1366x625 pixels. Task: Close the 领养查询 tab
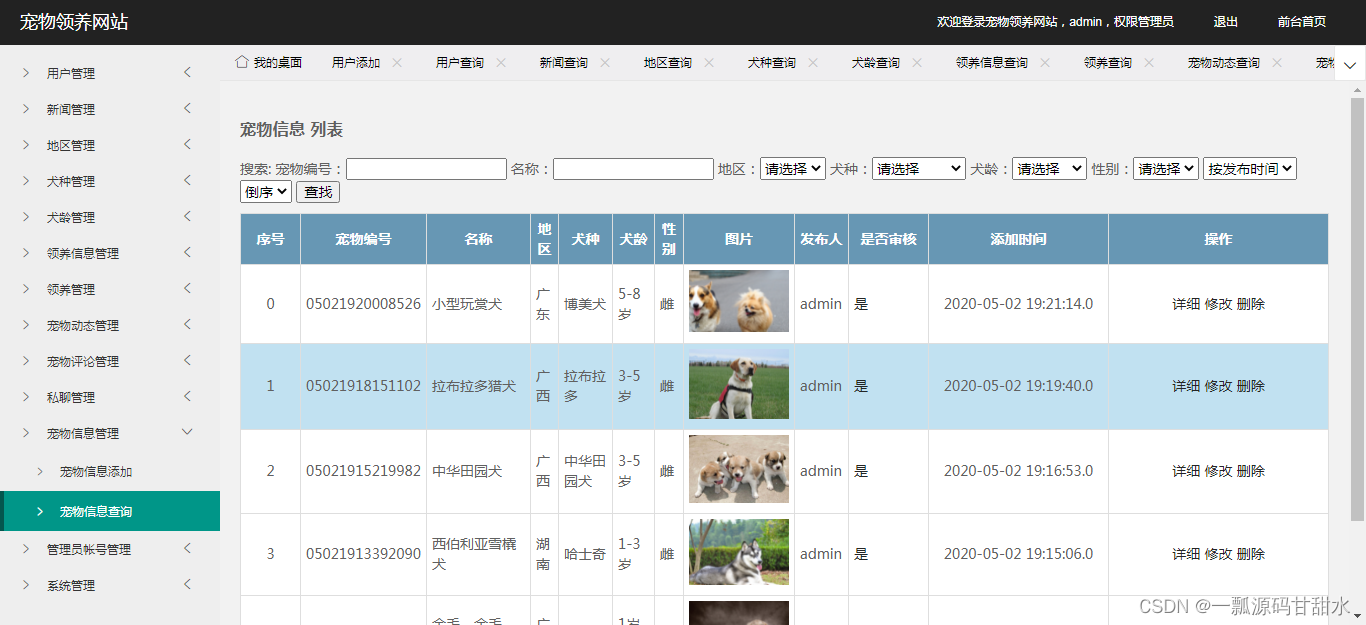click(x=1149, y=62)
